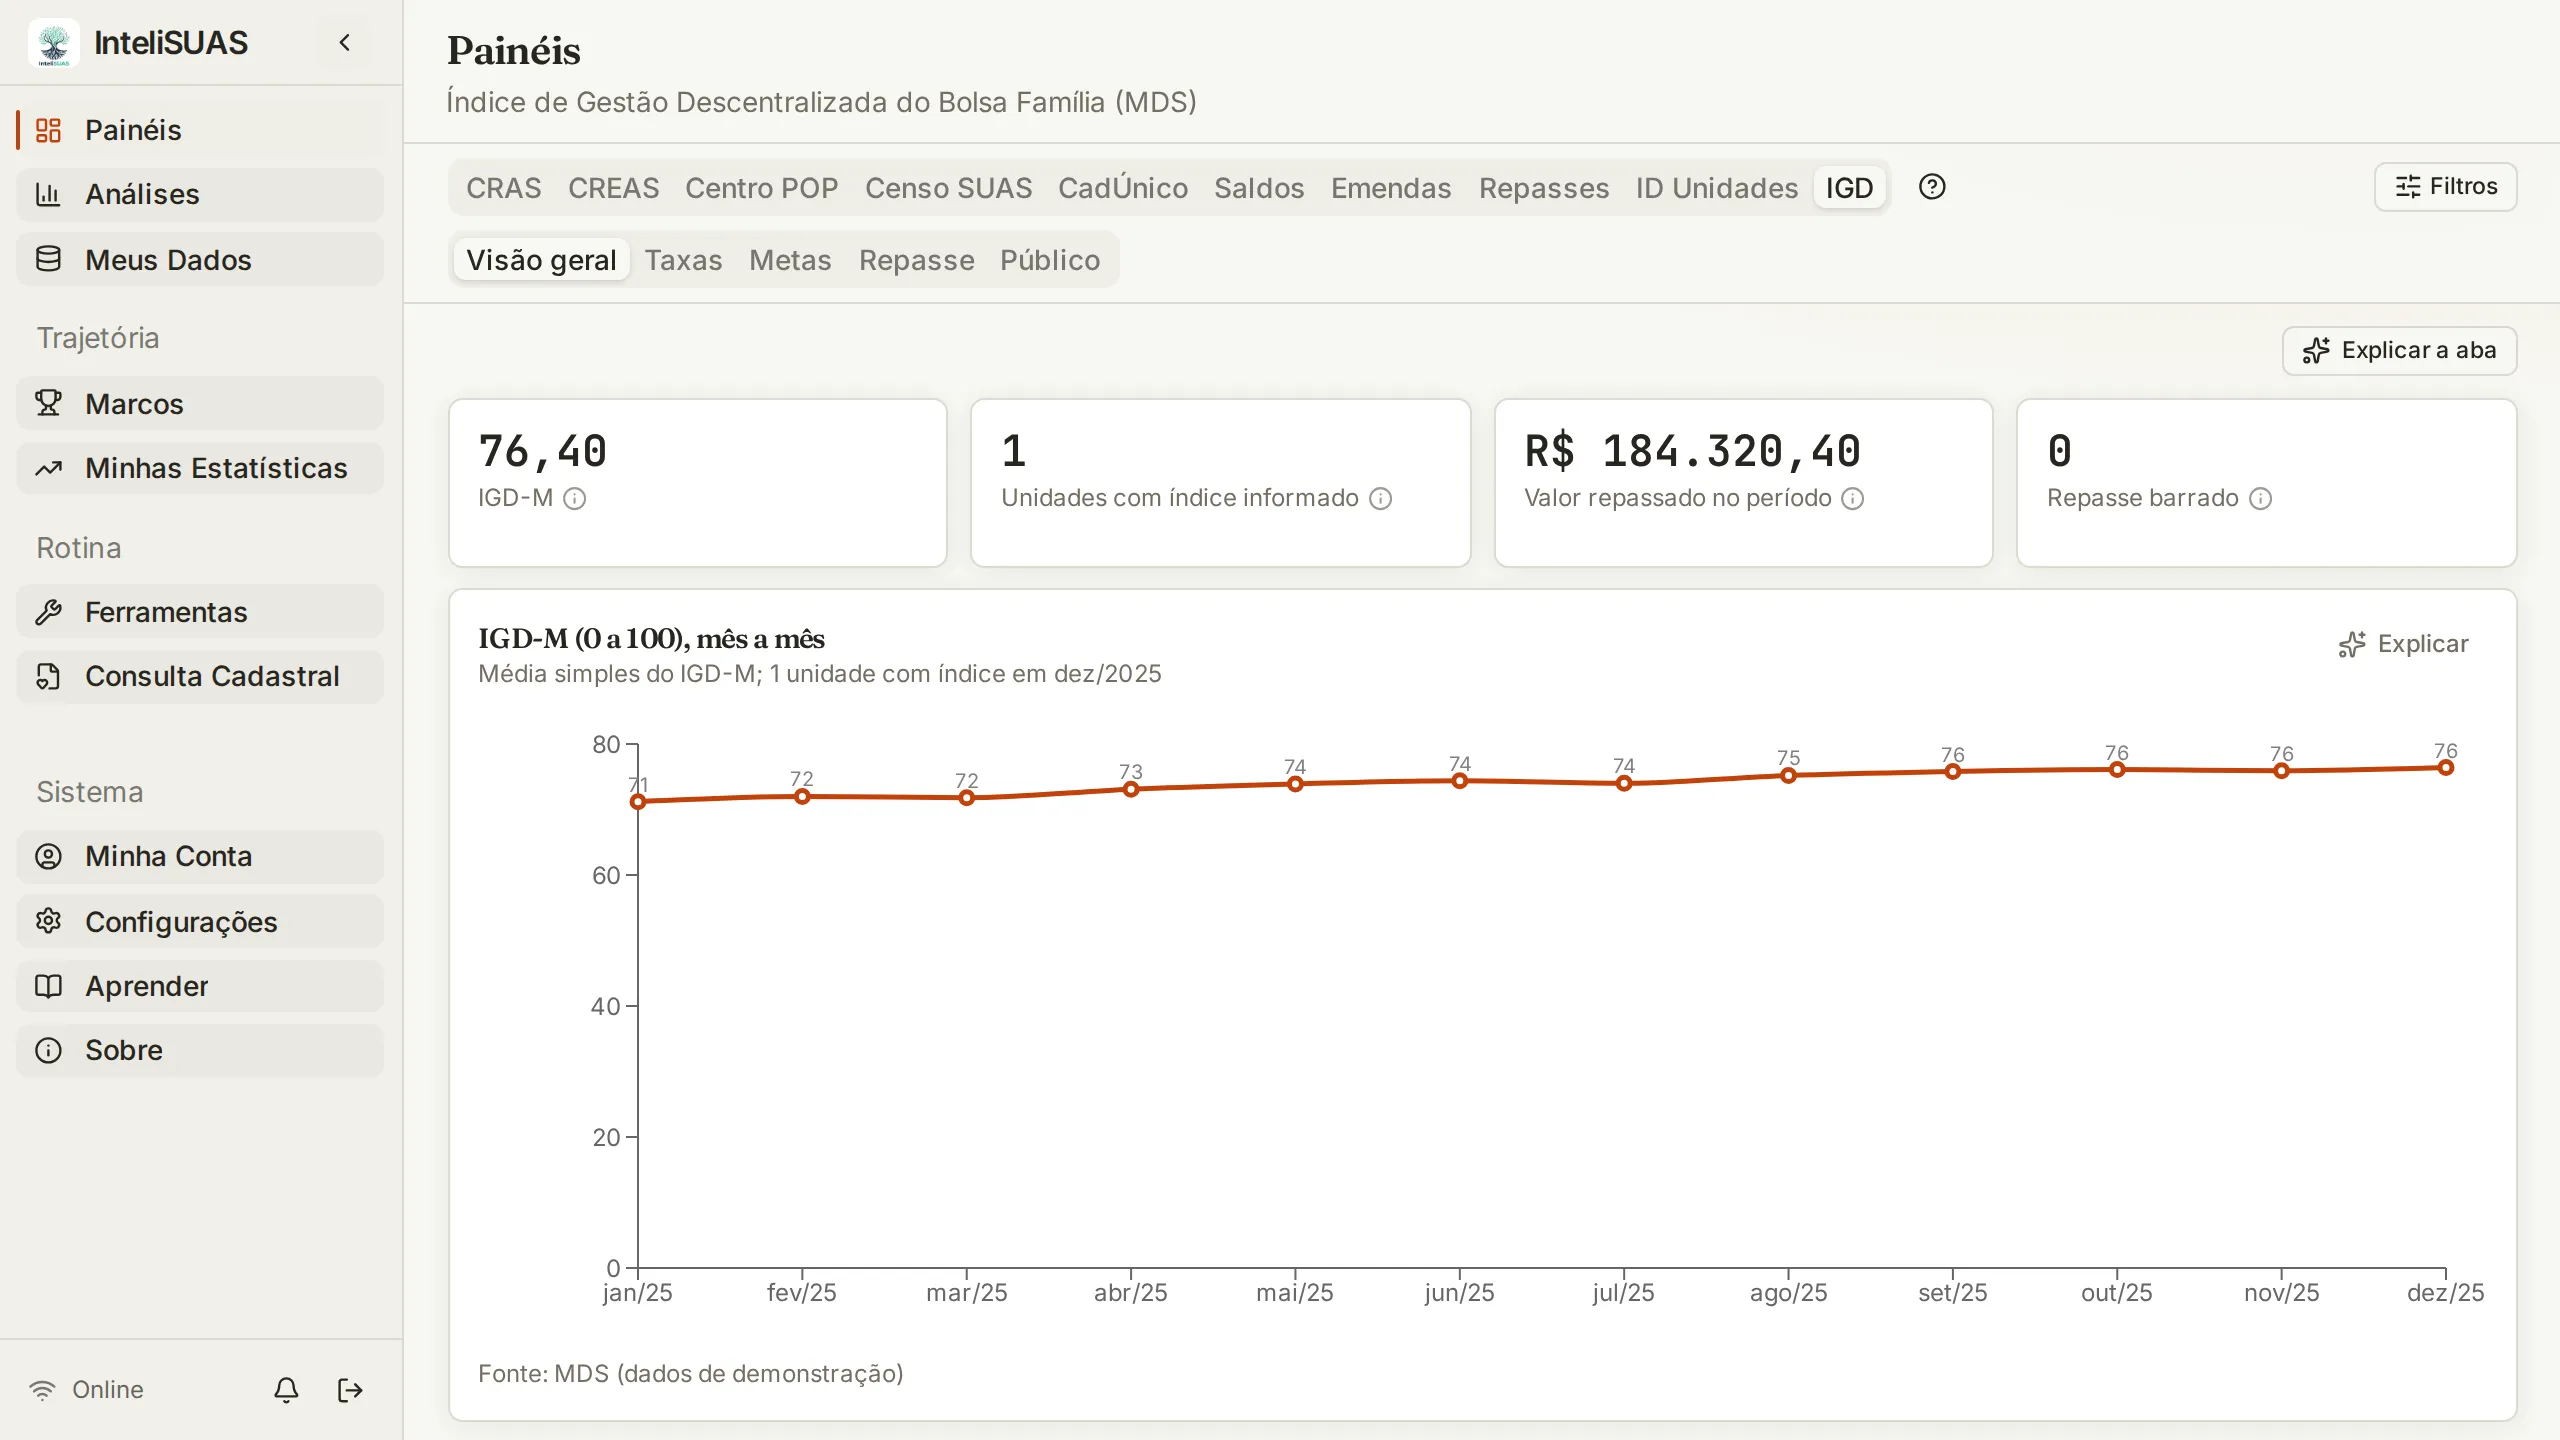Image resolution: width=2560 pixels, height=1440 pixels.
Task: Go to Meus Dados section
Action: coord(200,260)
